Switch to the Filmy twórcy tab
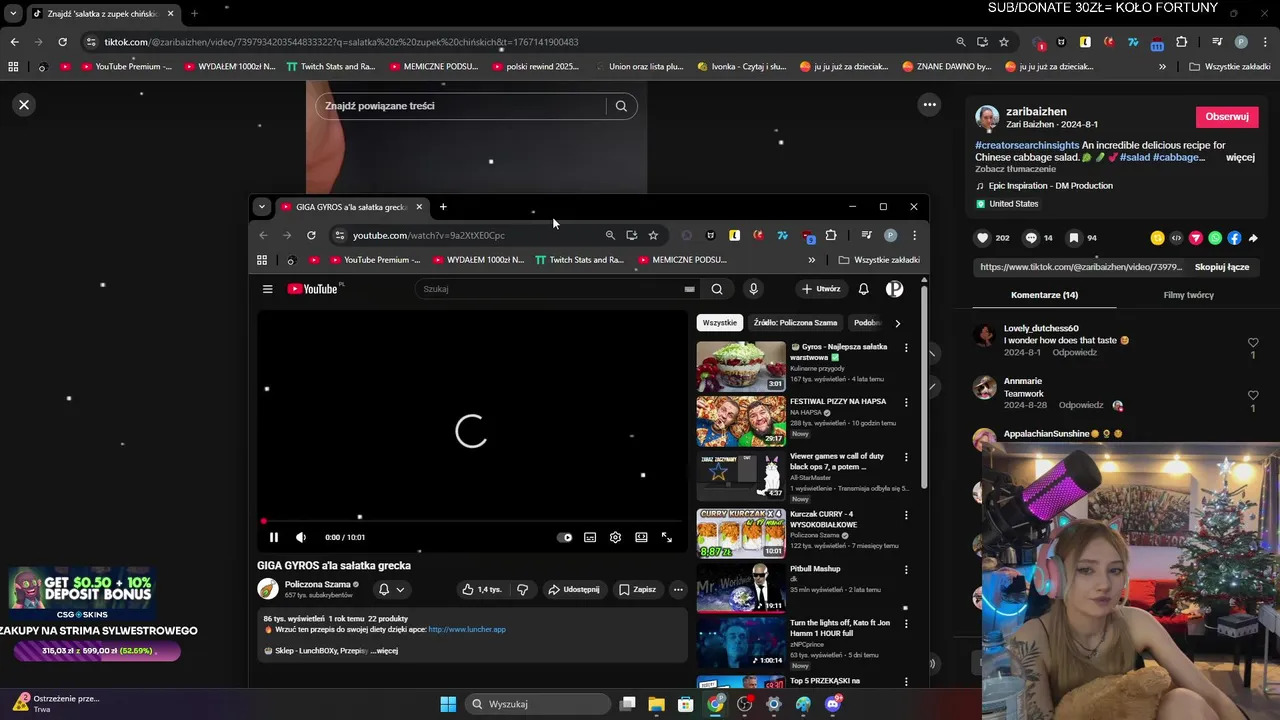Viewport: 1280px width, 720px height. click(x=1188, y=295)
